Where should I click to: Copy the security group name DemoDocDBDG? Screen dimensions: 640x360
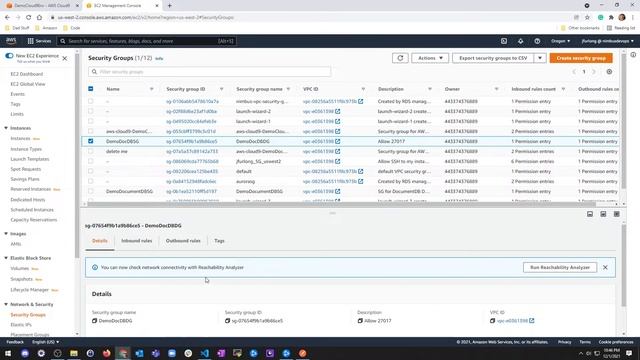click(94, 321)
